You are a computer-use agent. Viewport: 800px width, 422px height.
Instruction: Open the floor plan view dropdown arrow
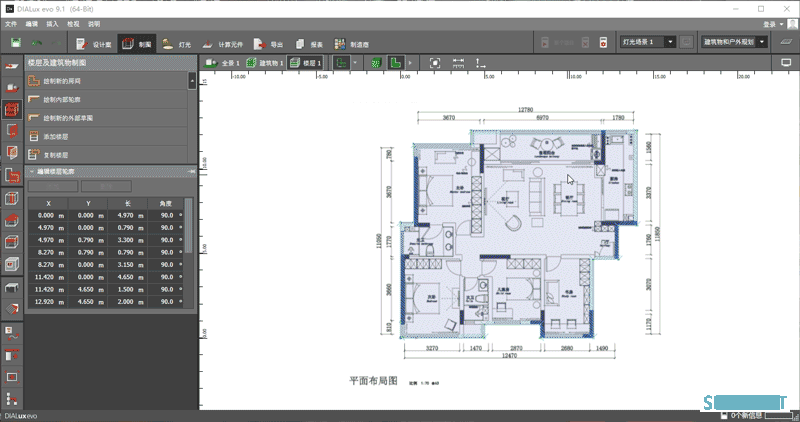pos(355,63)
